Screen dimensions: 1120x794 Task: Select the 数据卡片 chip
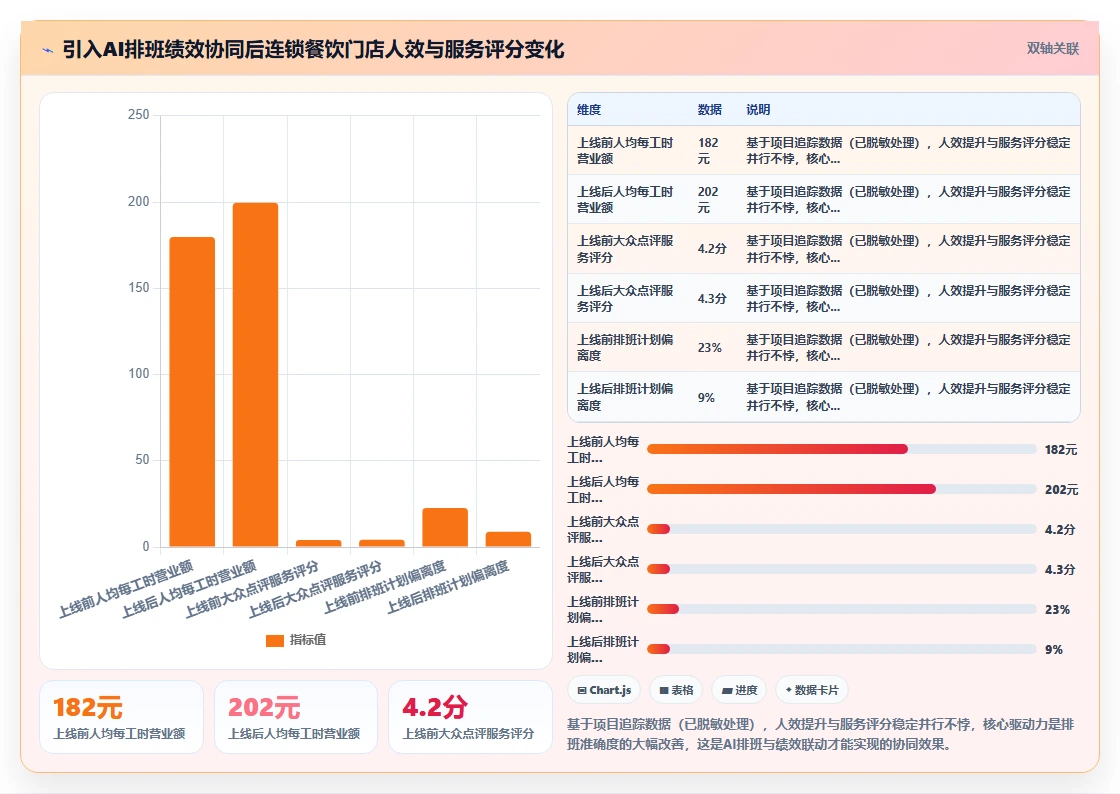pos(812,690)
